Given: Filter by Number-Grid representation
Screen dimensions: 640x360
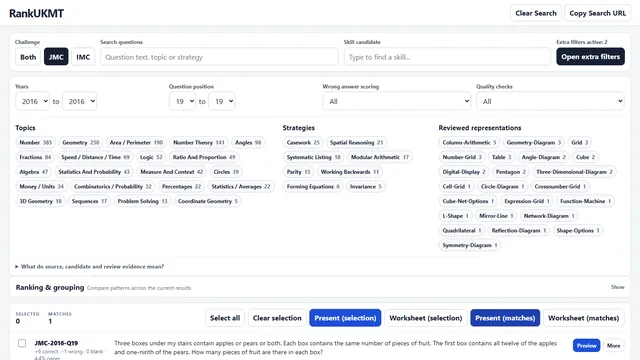Looking at the screenshot, I should click(x=462, y=157).
